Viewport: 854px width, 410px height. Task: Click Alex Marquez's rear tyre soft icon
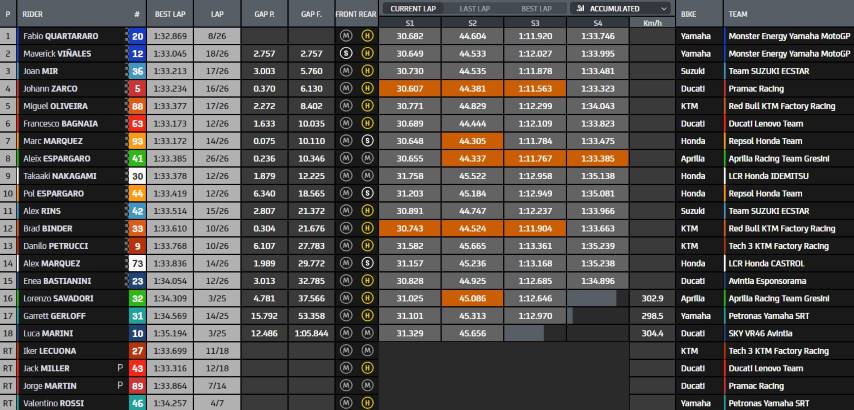(x=367, y=263)
